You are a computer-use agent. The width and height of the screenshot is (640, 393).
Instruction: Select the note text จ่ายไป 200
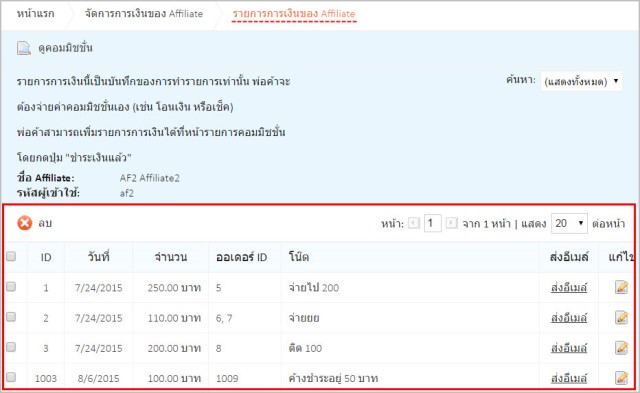click(313, 288)
